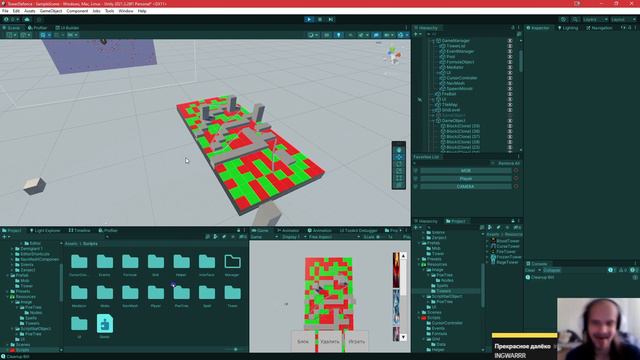Open the GameObject menu
Viewport: 640px width, 360px height.
pos(51,11)
